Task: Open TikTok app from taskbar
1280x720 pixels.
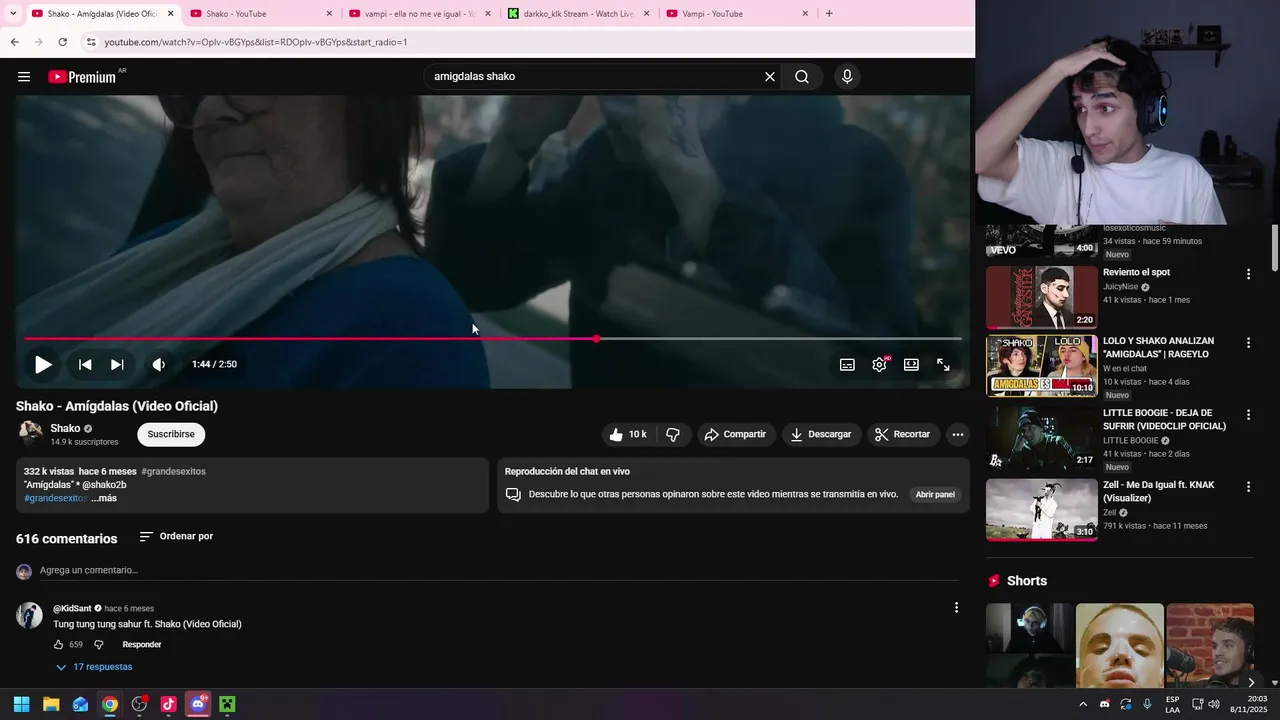Action: [168, 704]
